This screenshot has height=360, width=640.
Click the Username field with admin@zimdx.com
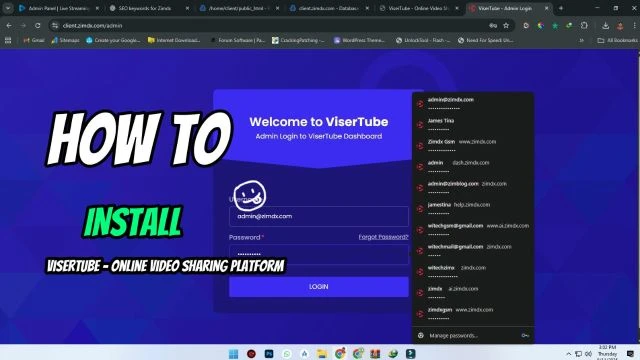tap(319, 216)
